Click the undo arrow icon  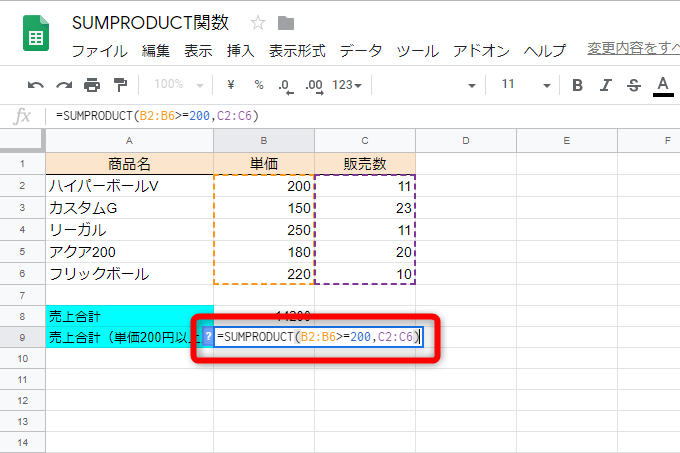pos(36,85)
